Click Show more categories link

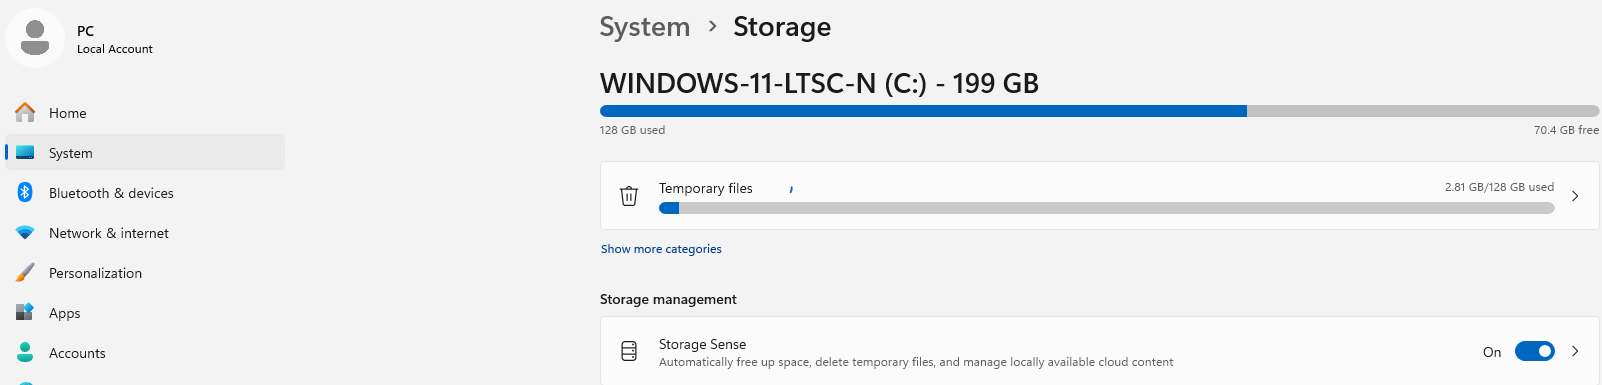tap(661, 249)
